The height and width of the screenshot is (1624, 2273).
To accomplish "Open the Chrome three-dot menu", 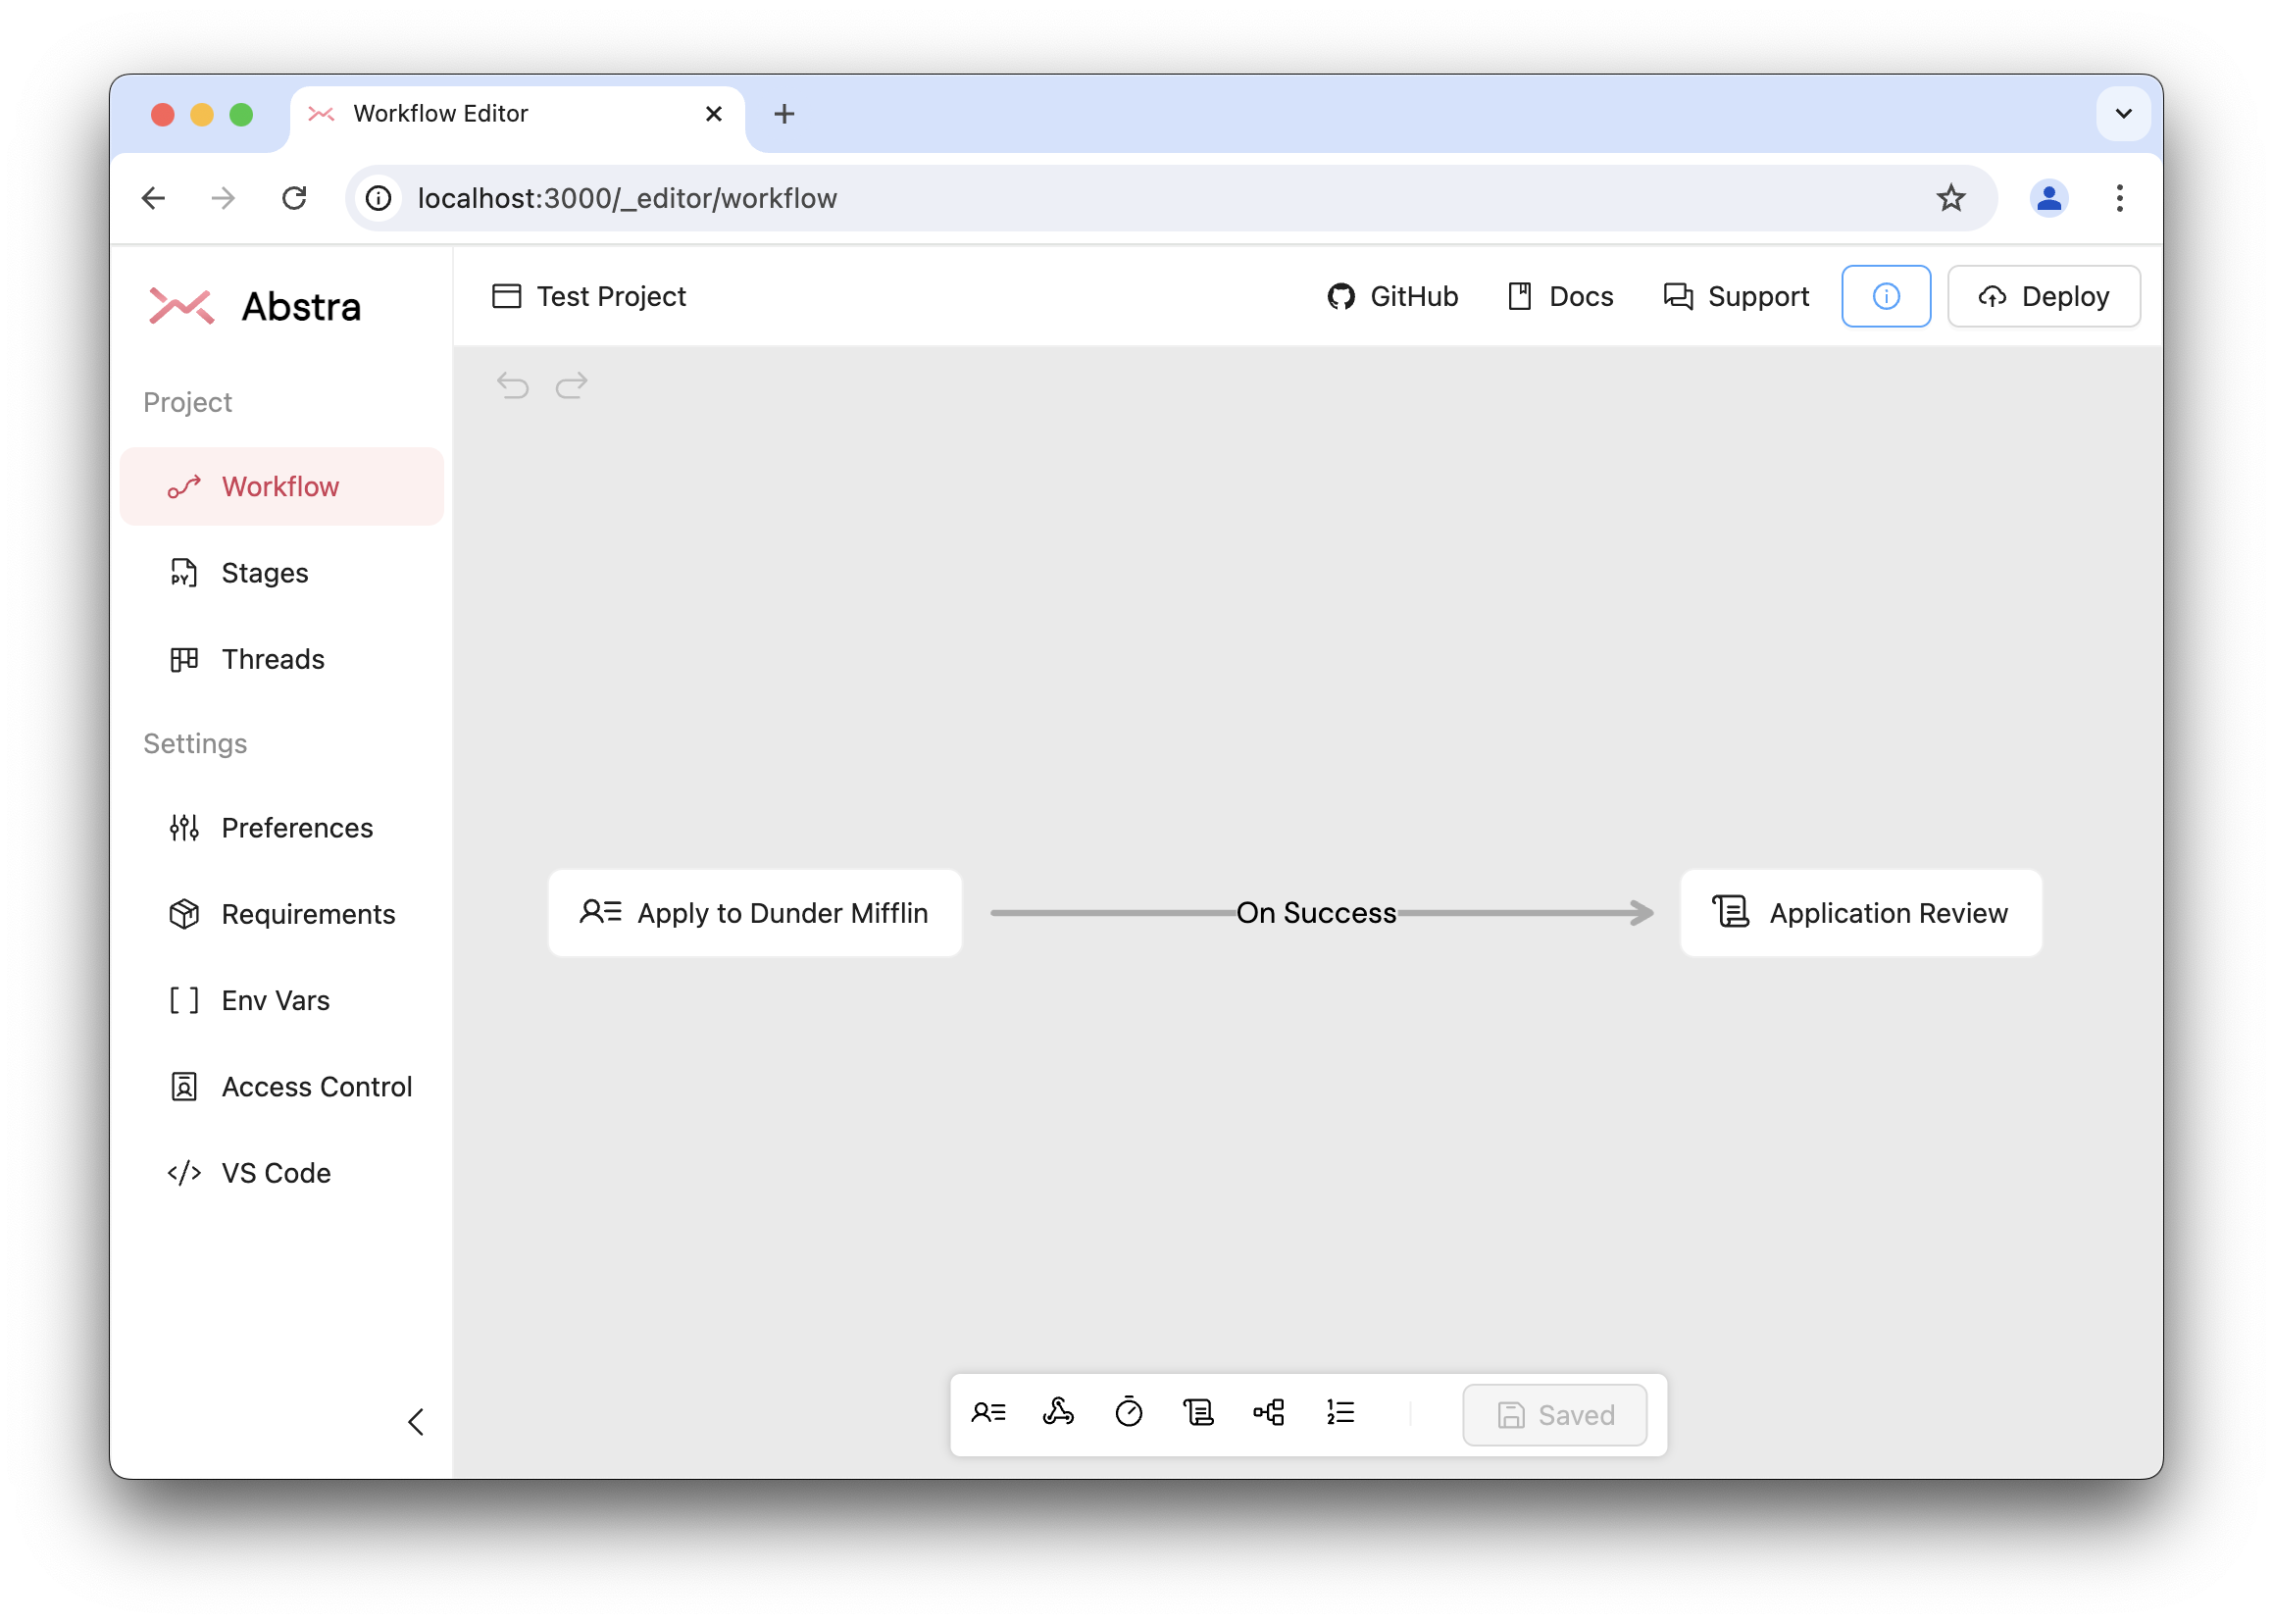I will coord(2119,198).
